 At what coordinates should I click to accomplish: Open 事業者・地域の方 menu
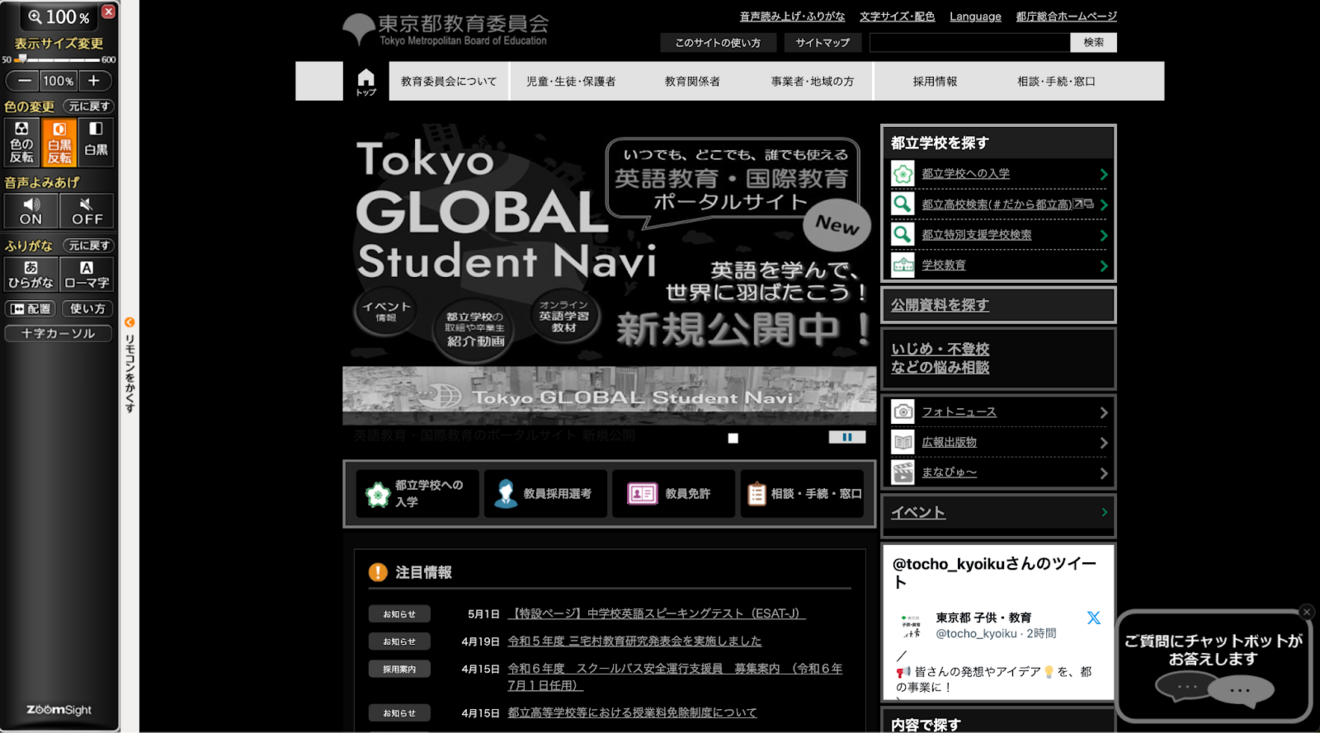click(813, 82)
